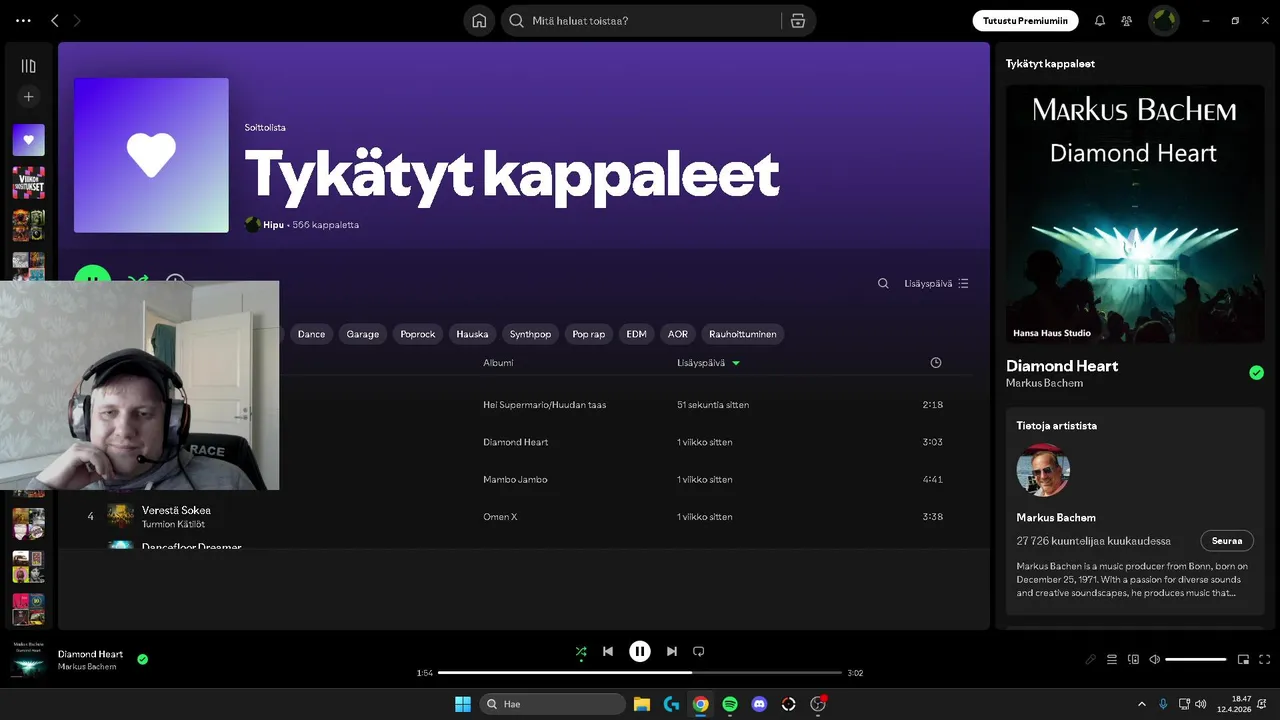Filter by the AOR chip
Image resolution: width=1280 pixels, height=720 pixels.
678,334
